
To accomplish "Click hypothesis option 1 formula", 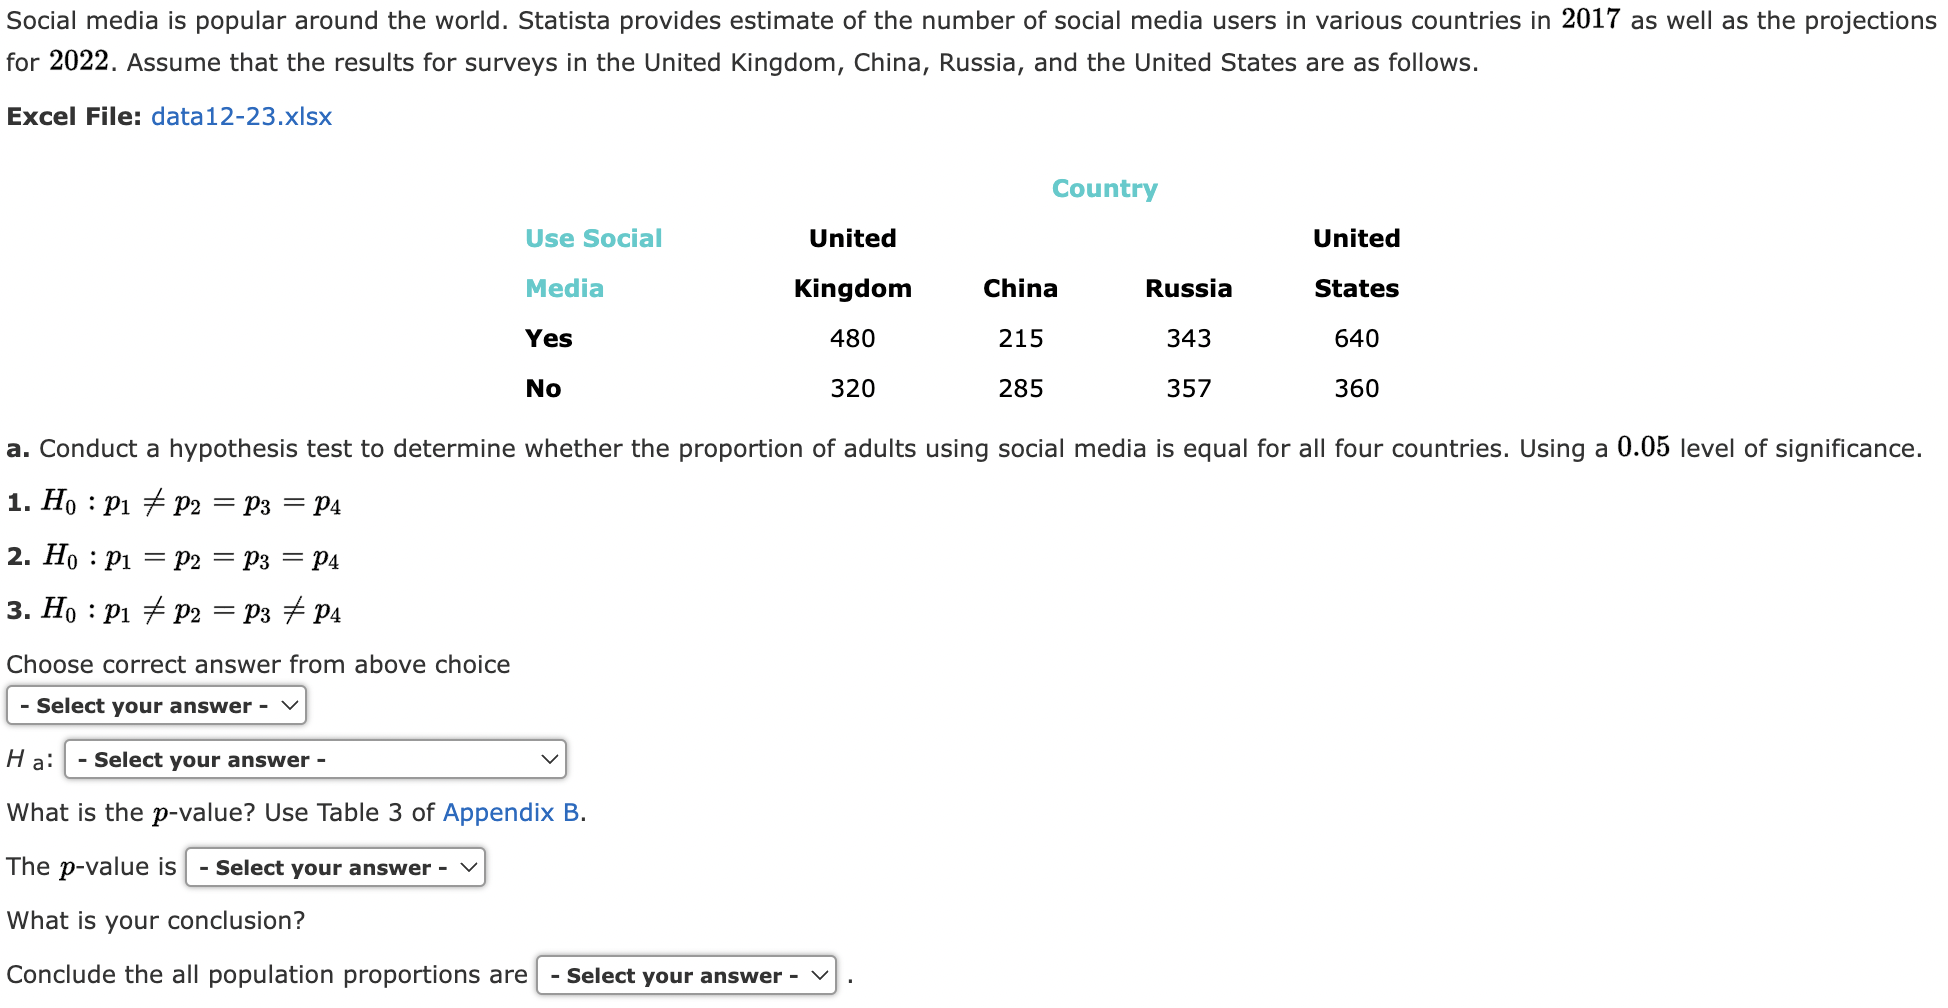I will (x=191, y=502).
